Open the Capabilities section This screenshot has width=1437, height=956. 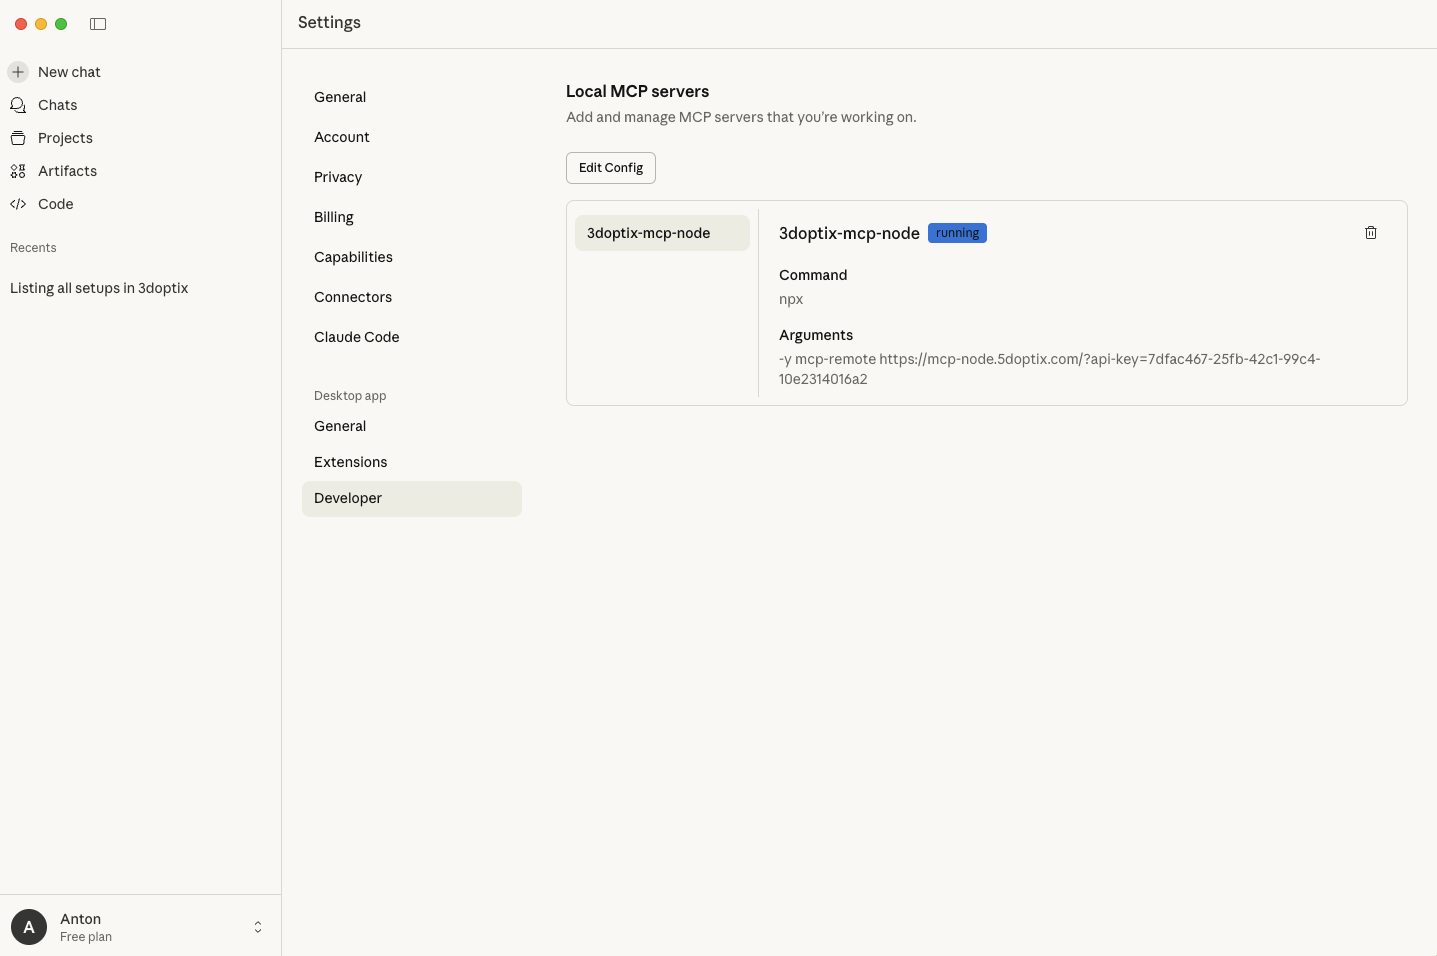click(353, 257)
